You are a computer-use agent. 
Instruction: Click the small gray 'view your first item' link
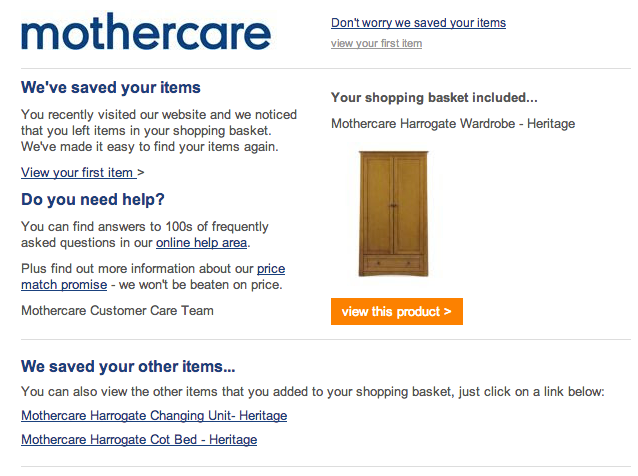376,43
